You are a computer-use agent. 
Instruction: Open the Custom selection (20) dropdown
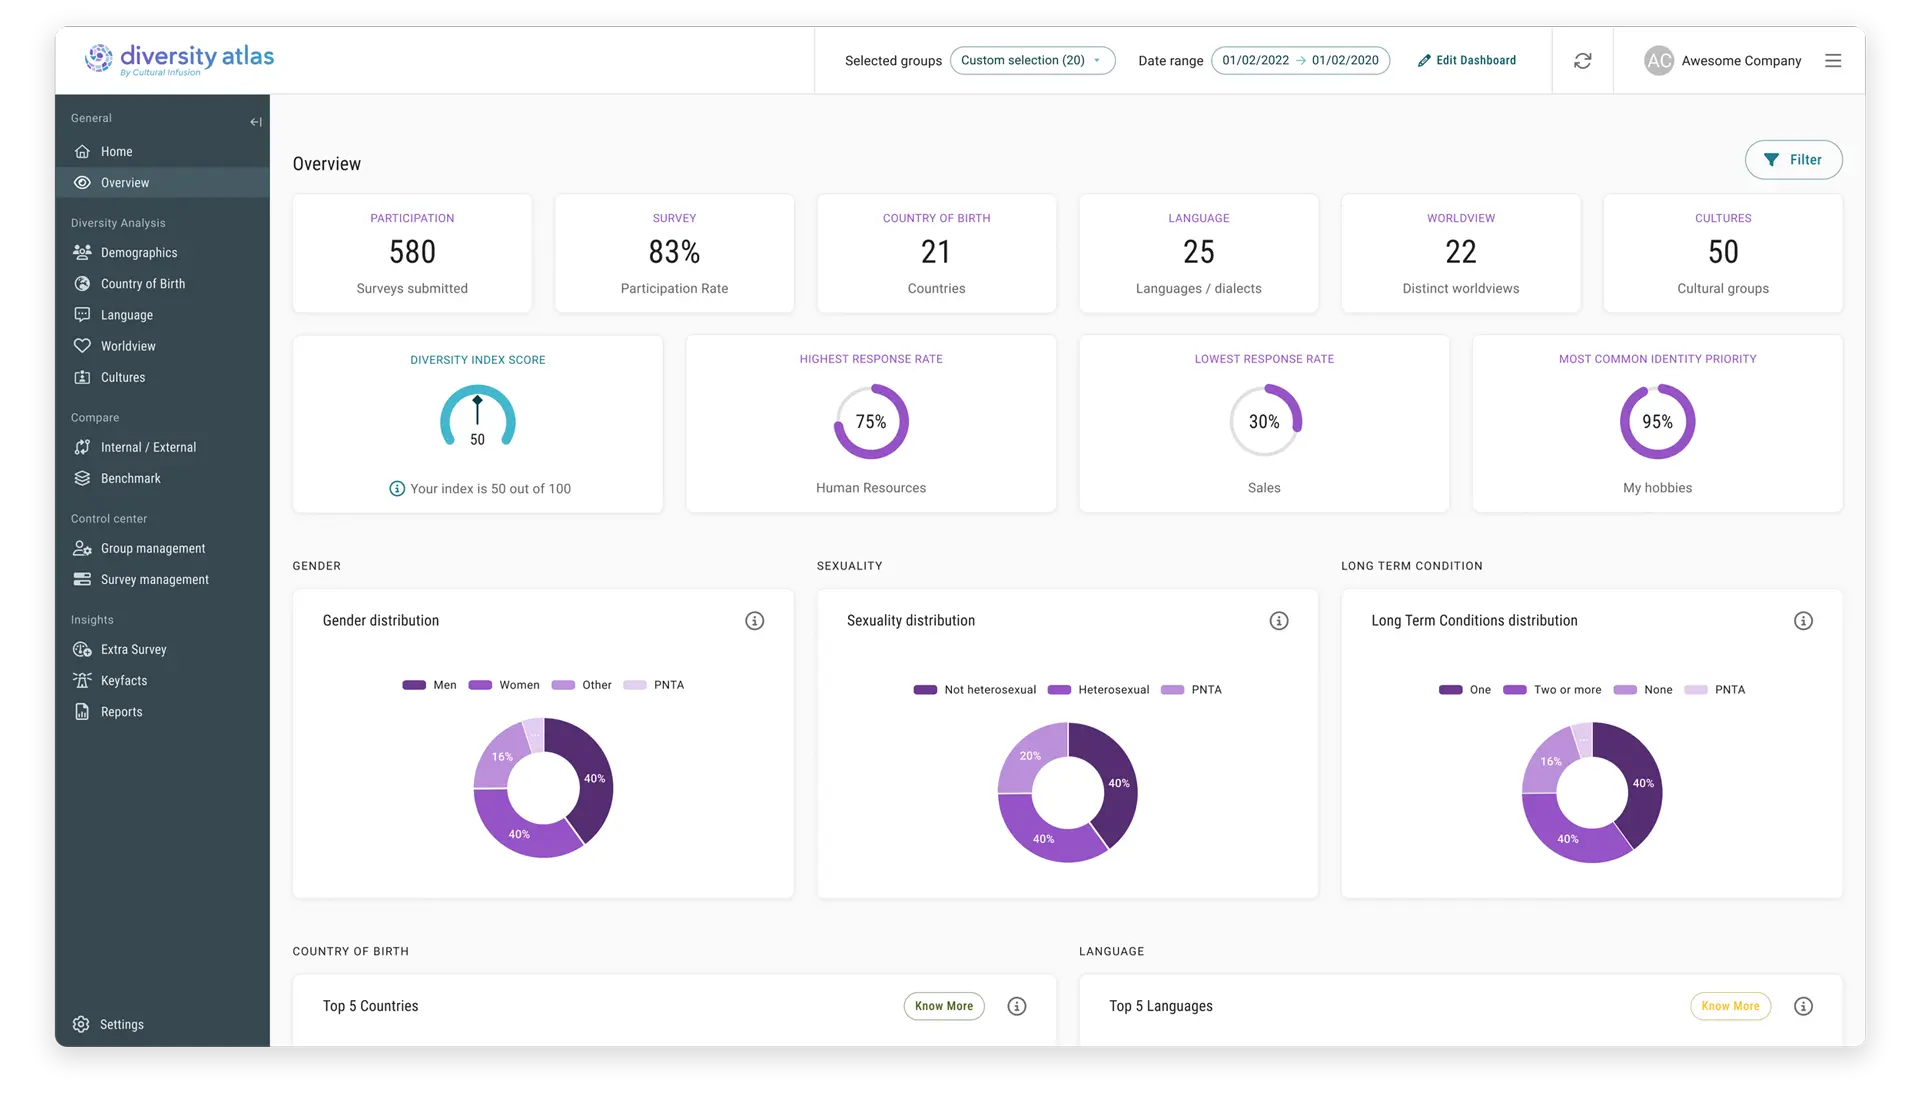tap(1032, 61)
